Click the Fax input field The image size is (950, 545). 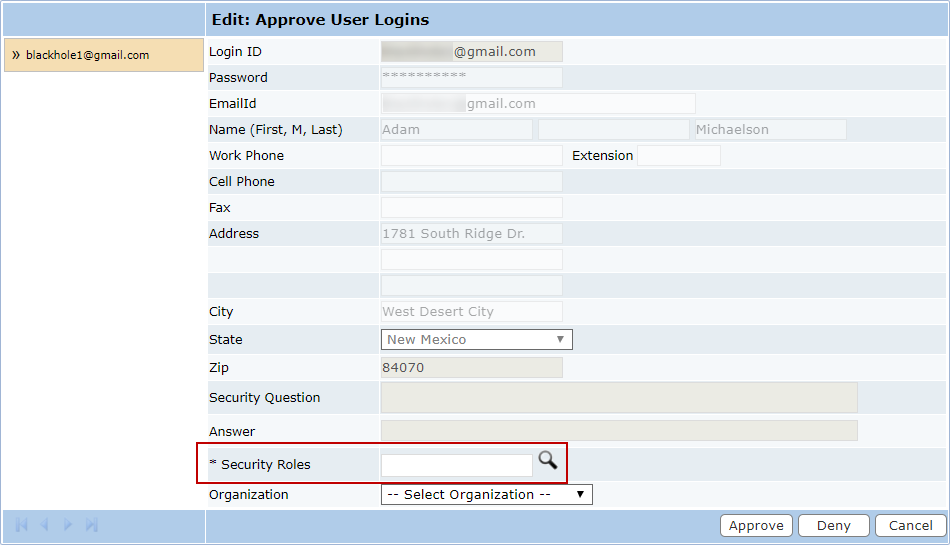pos(471,208)
